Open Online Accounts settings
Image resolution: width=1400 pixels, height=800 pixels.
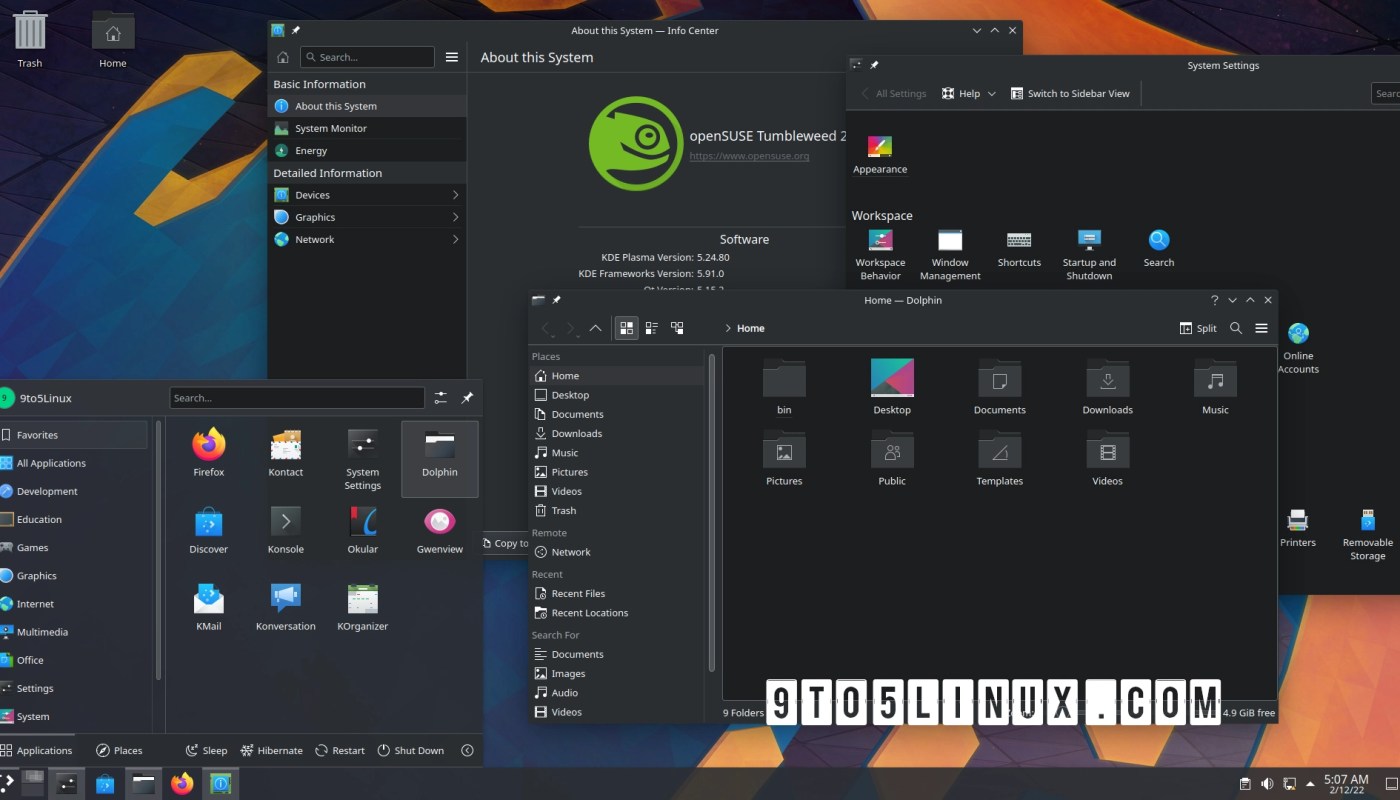[1298, 348]
